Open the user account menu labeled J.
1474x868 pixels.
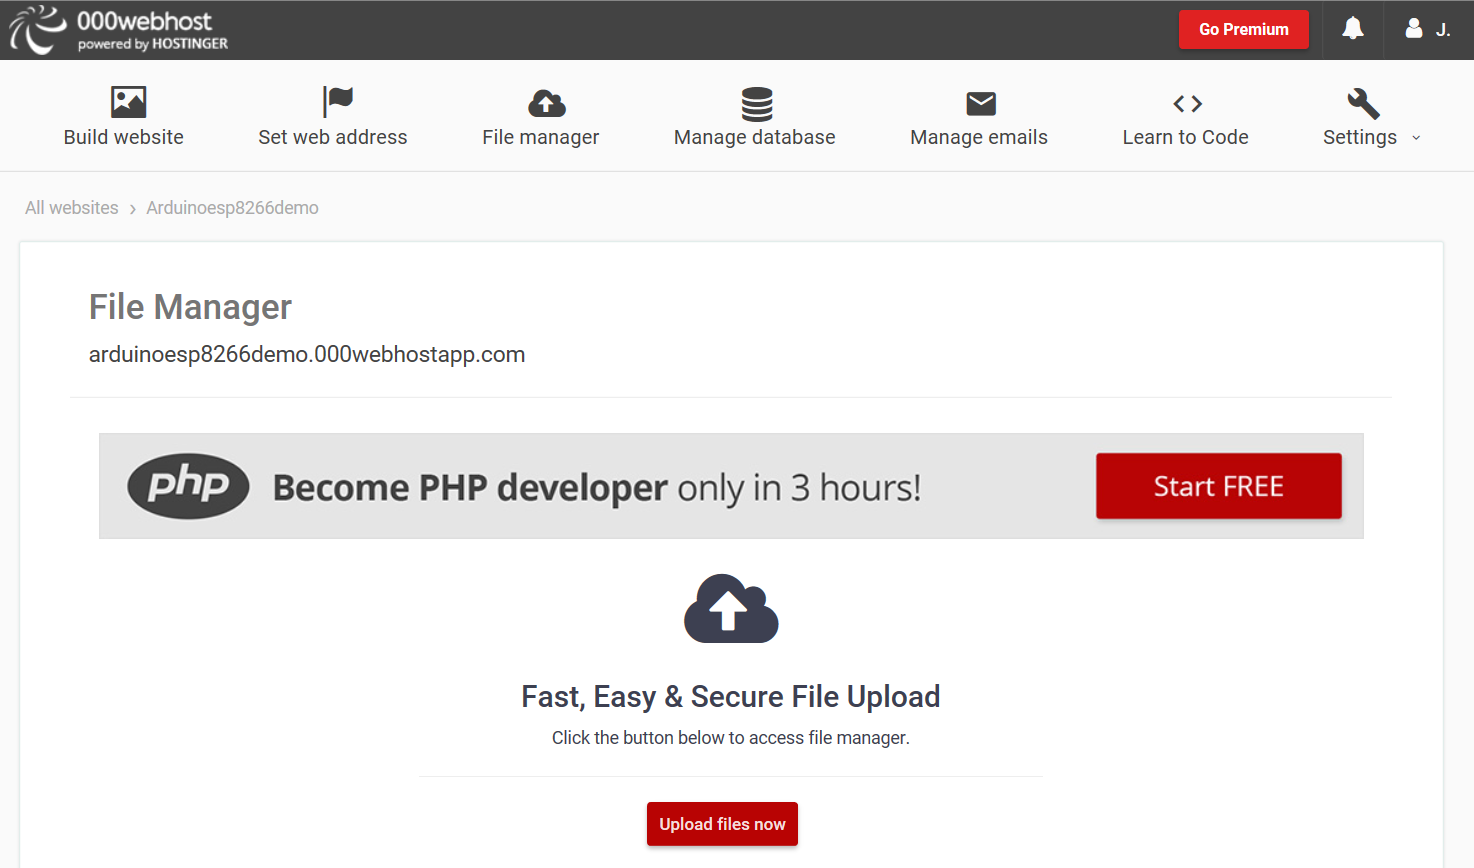(1442, 30)
